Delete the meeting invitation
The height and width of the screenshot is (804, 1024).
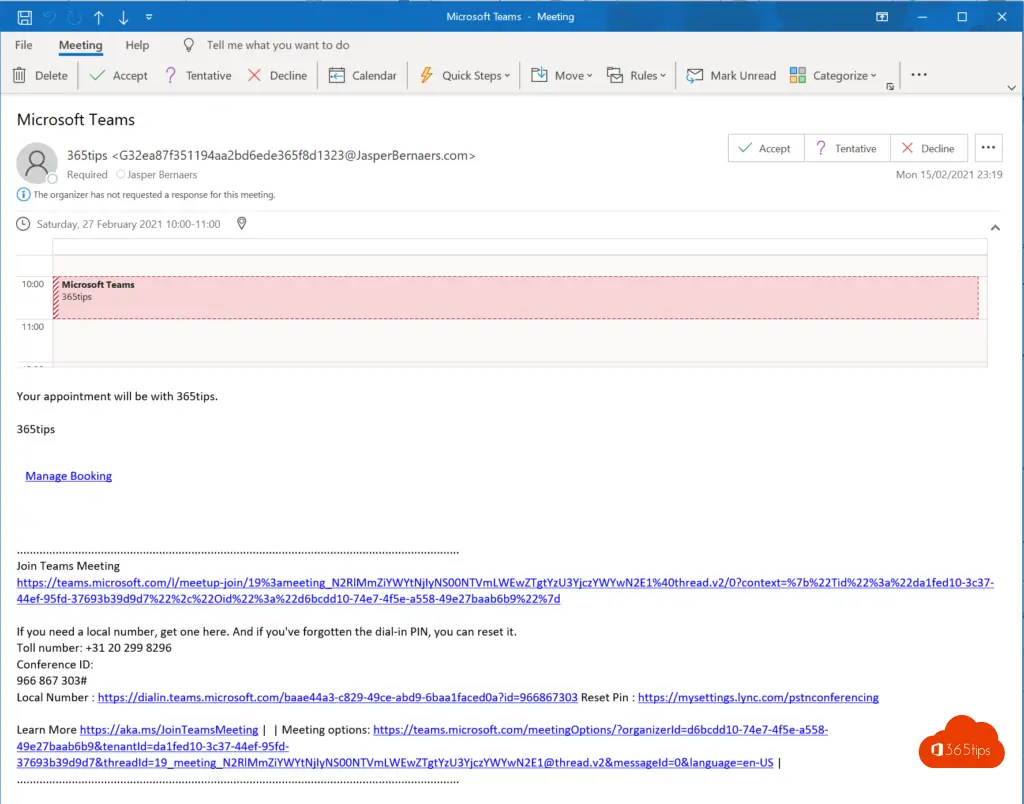pos(40,75)
